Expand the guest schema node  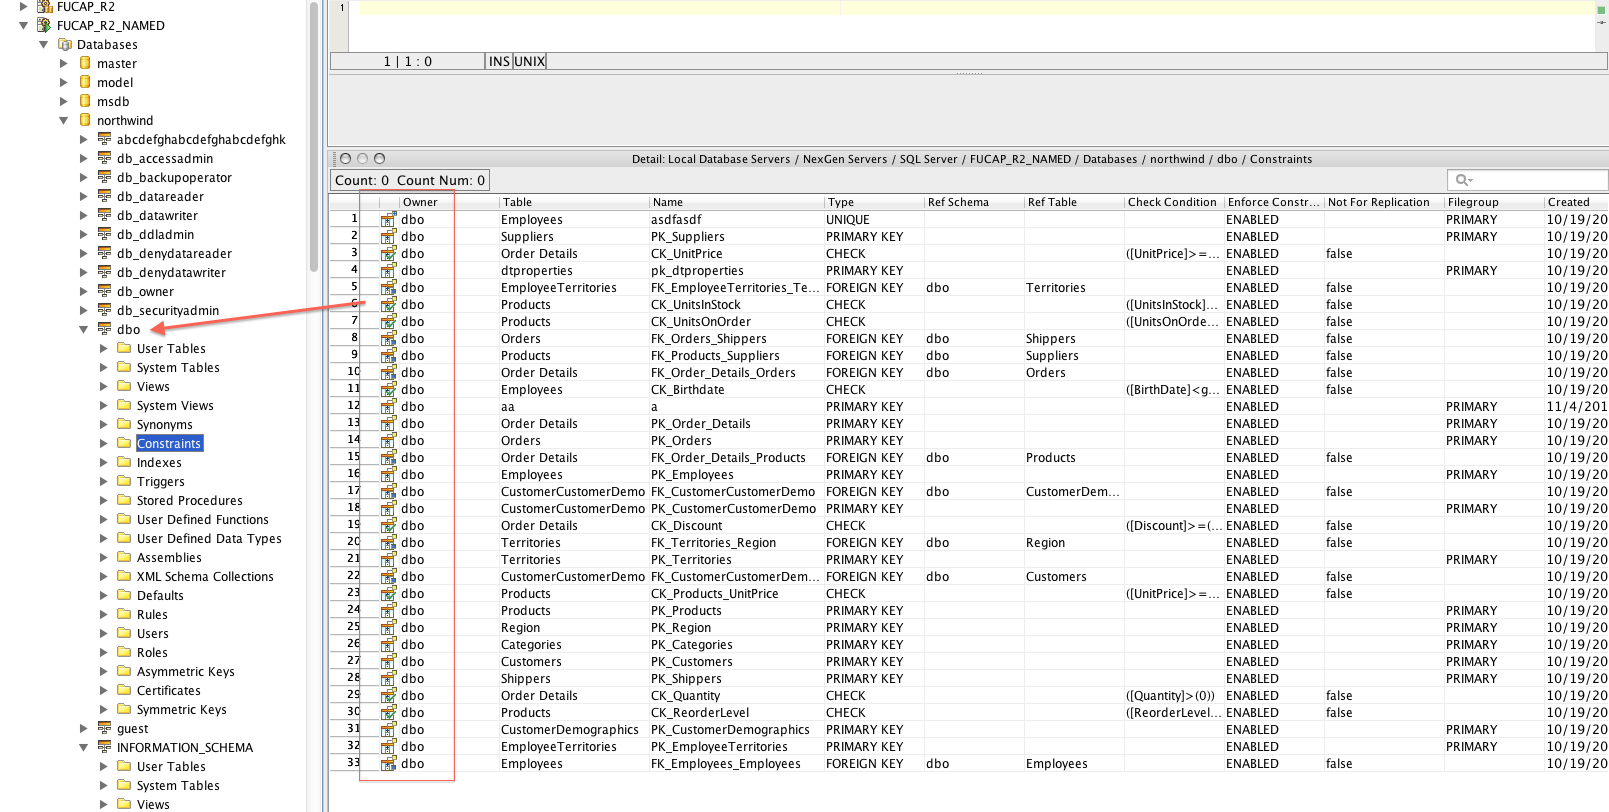(x=84, y=728)
